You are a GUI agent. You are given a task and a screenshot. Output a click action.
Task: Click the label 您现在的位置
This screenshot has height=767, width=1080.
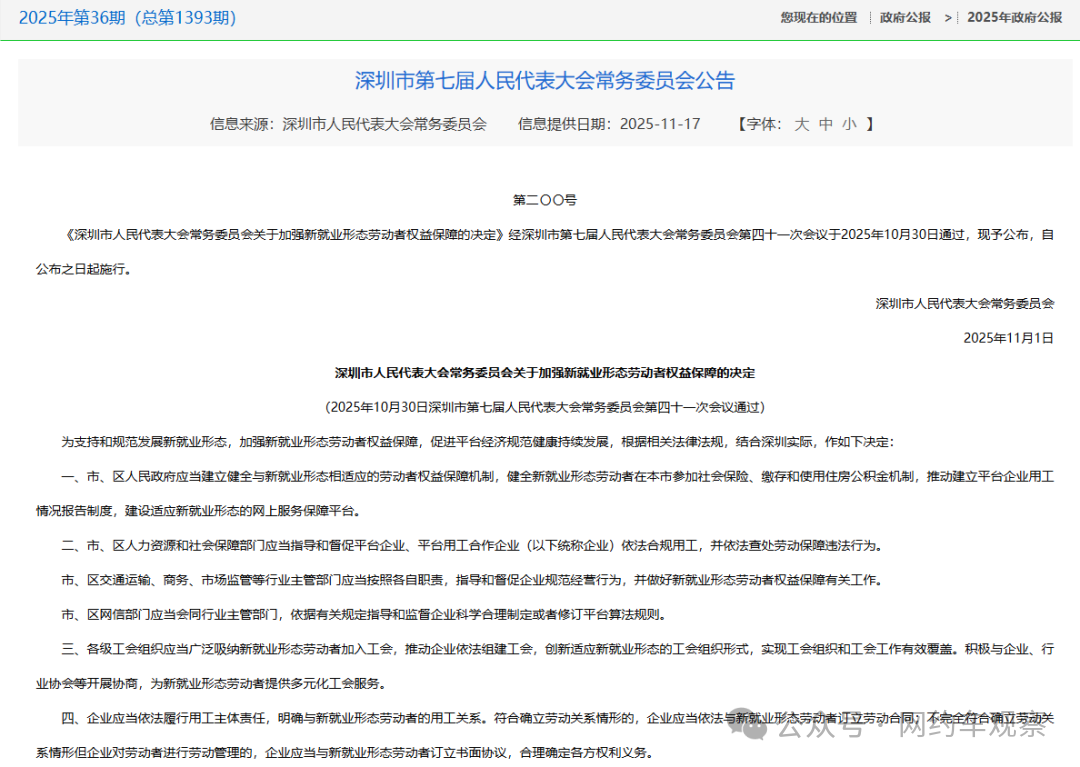tap(819, 18)
